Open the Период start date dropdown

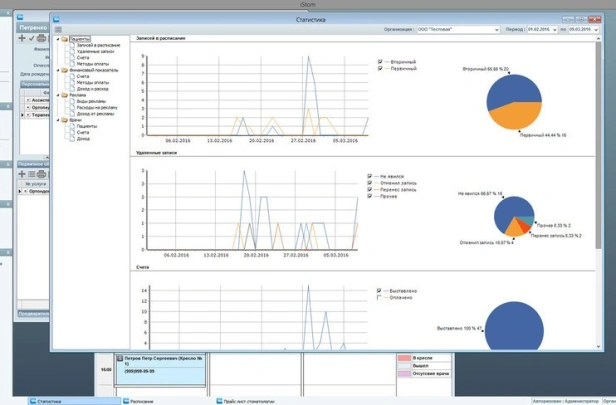tap(555, 30)
